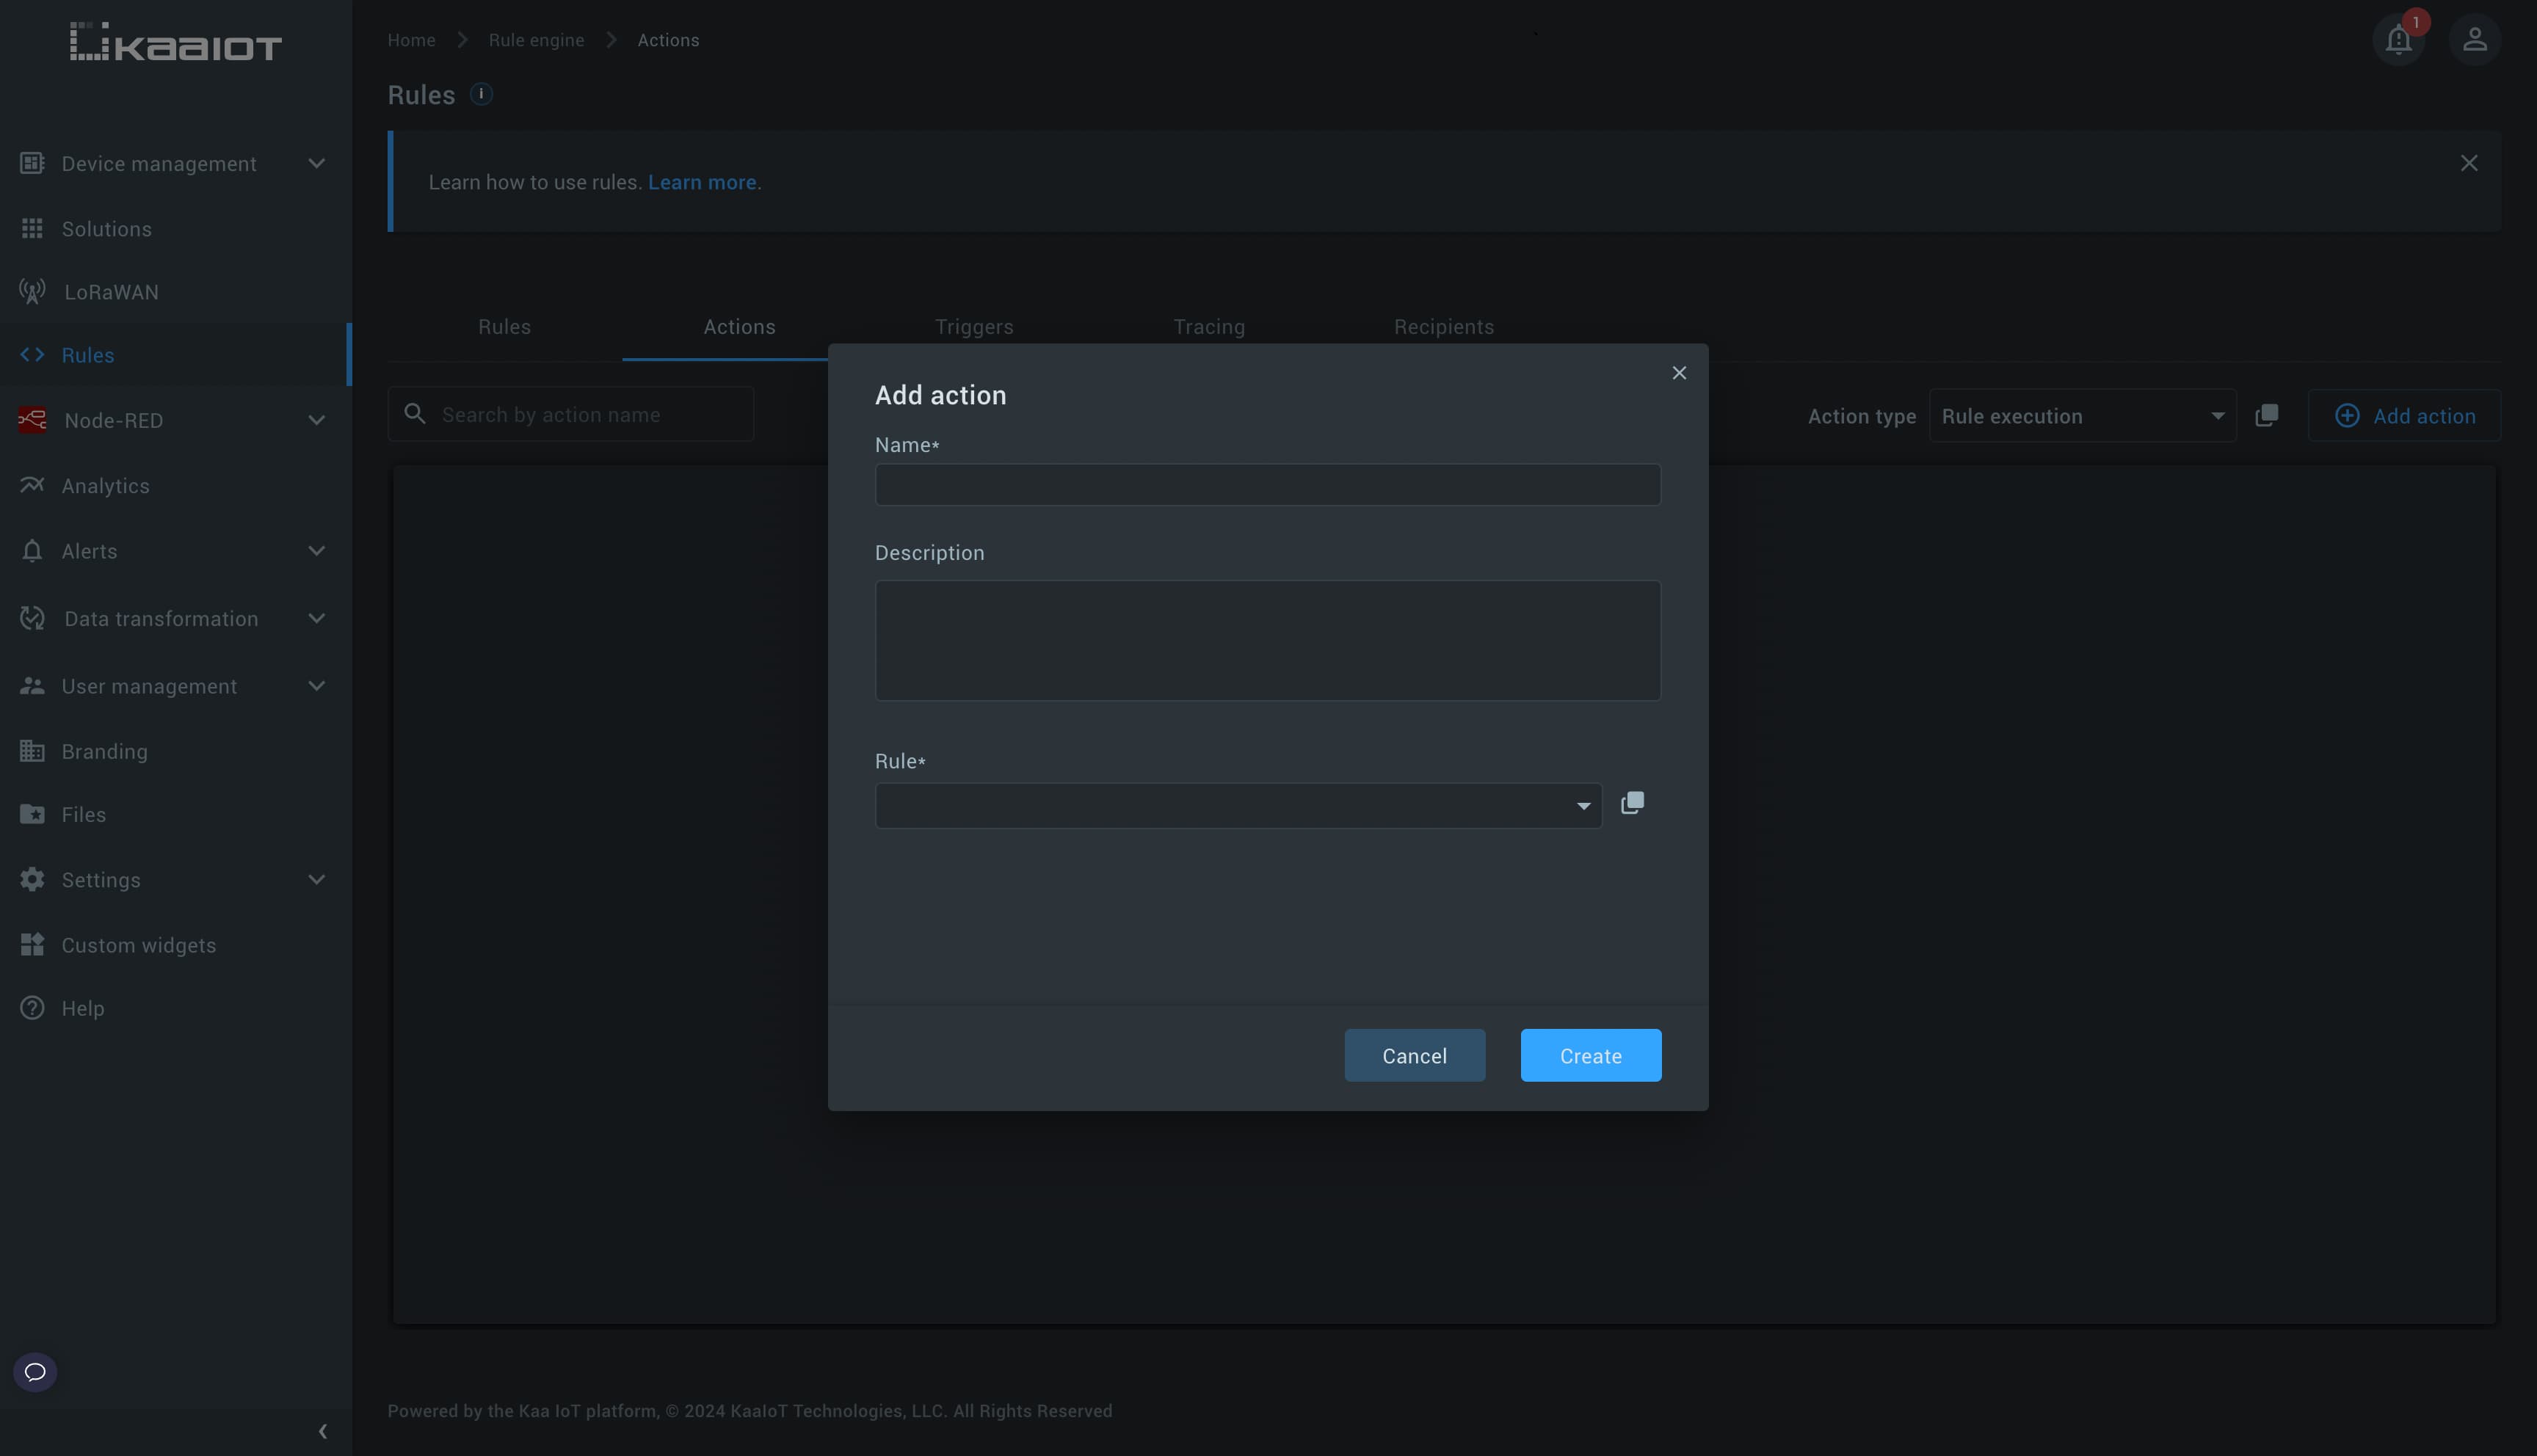Click the copy icon beside Action type
The width and height of the screenshot is (2537, 1456).
2267,415
